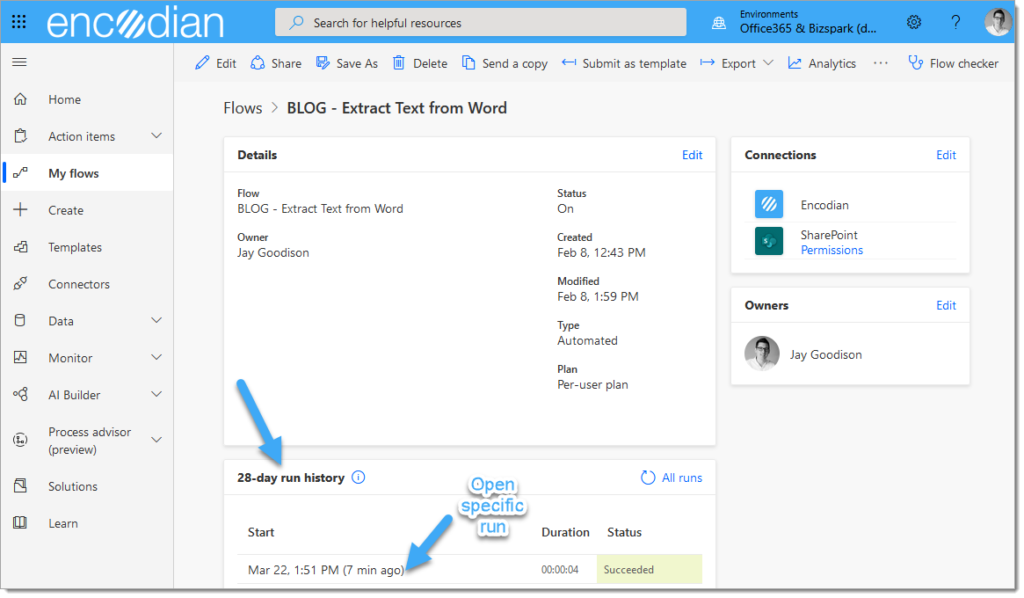Open Jay Goodison owner avatar
1024x598 pixels.
pyautogui.click(x=762, y=354)
